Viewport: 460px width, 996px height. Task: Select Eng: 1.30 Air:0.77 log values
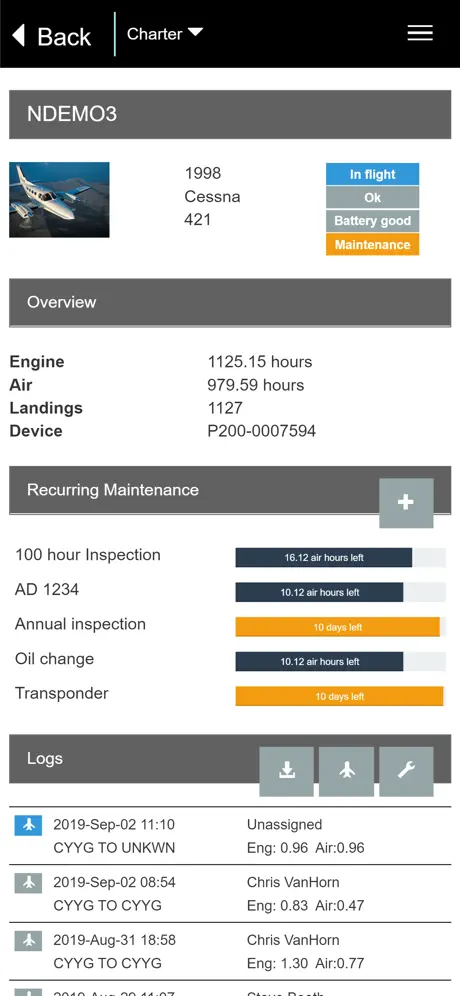pyautogui.click(x=306, y=963)
